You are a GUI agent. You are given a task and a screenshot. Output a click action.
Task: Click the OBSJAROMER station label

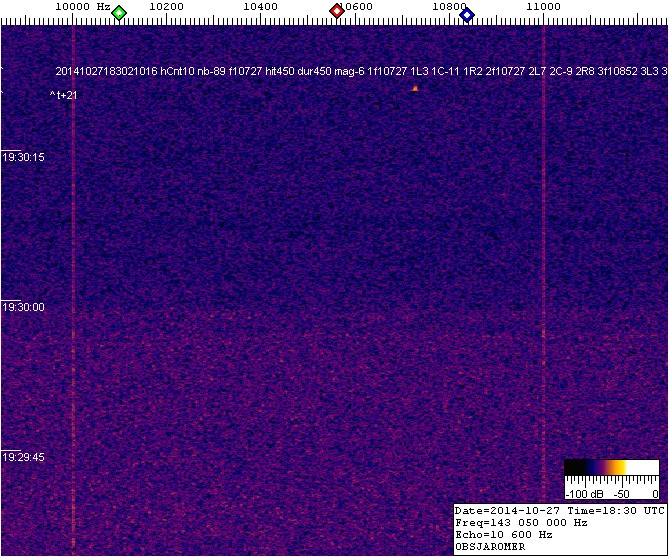click(x=490, y=547)
